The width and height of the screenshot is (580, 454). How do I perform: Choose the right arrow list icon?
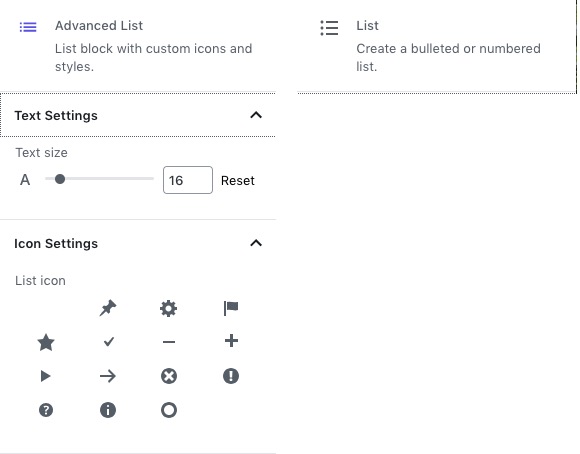tap(108, 376)
